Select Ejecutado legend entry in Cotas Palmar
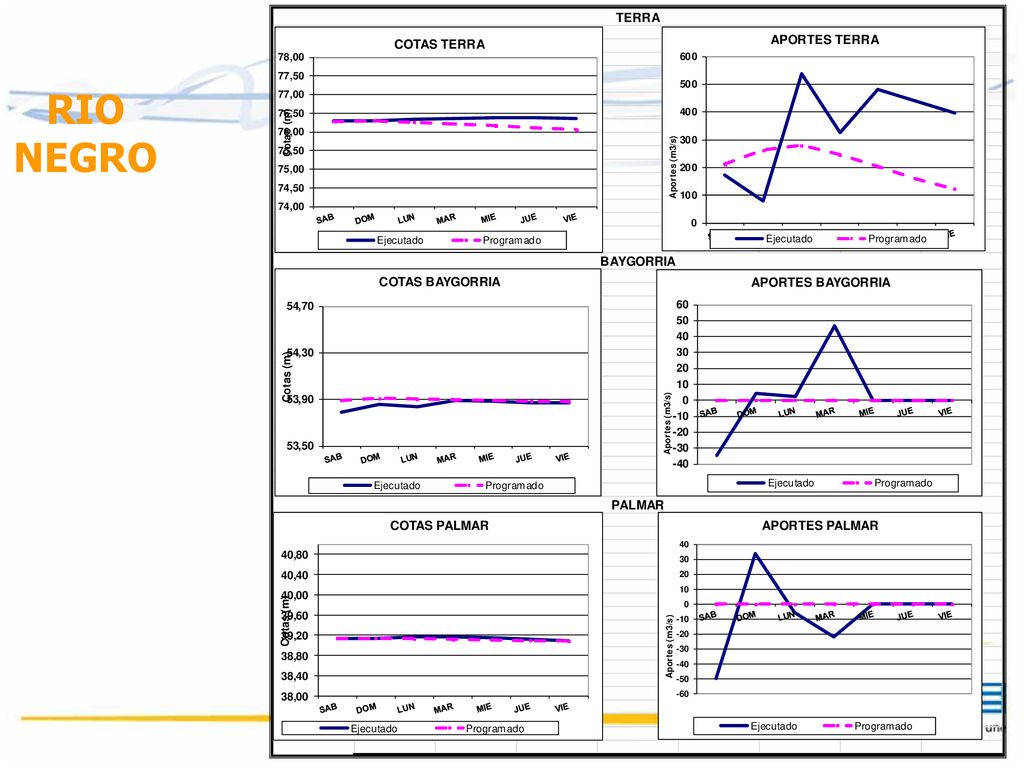The width and height of the screenshot is (1024, 768). 359,729
